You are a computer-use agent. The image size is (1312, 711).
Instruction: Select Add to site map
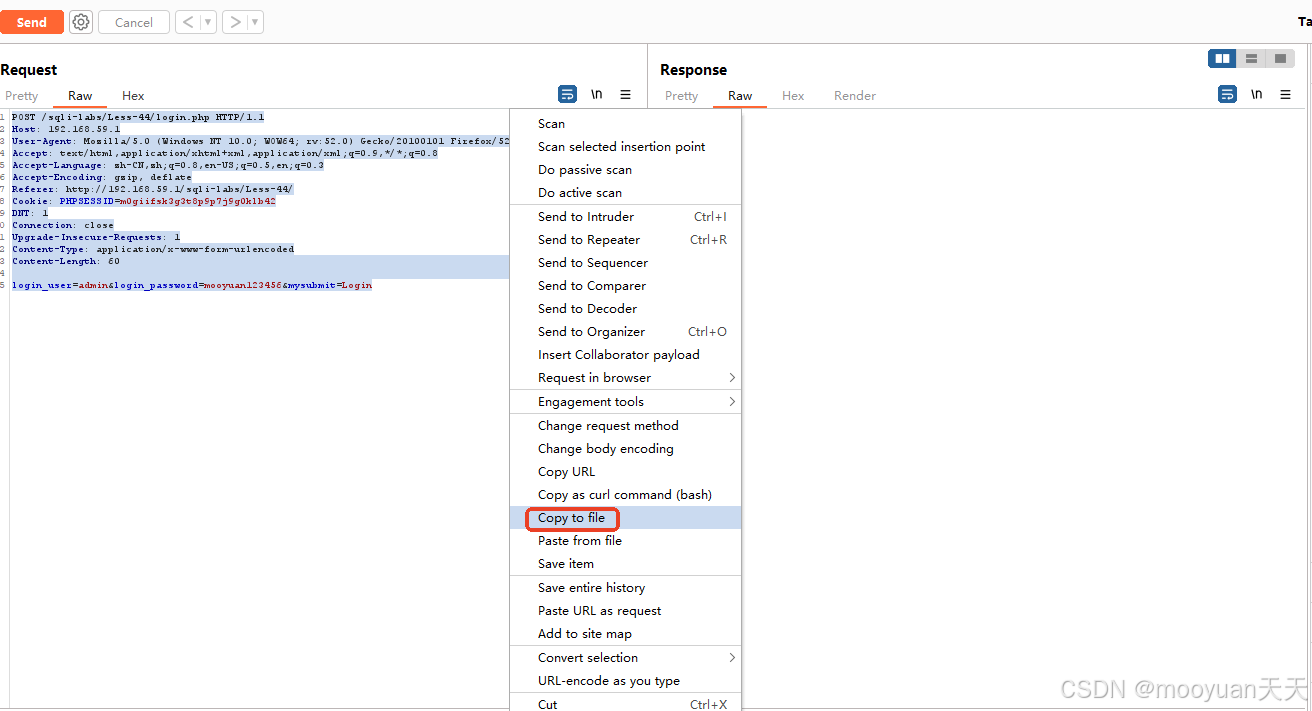[625, 634]
